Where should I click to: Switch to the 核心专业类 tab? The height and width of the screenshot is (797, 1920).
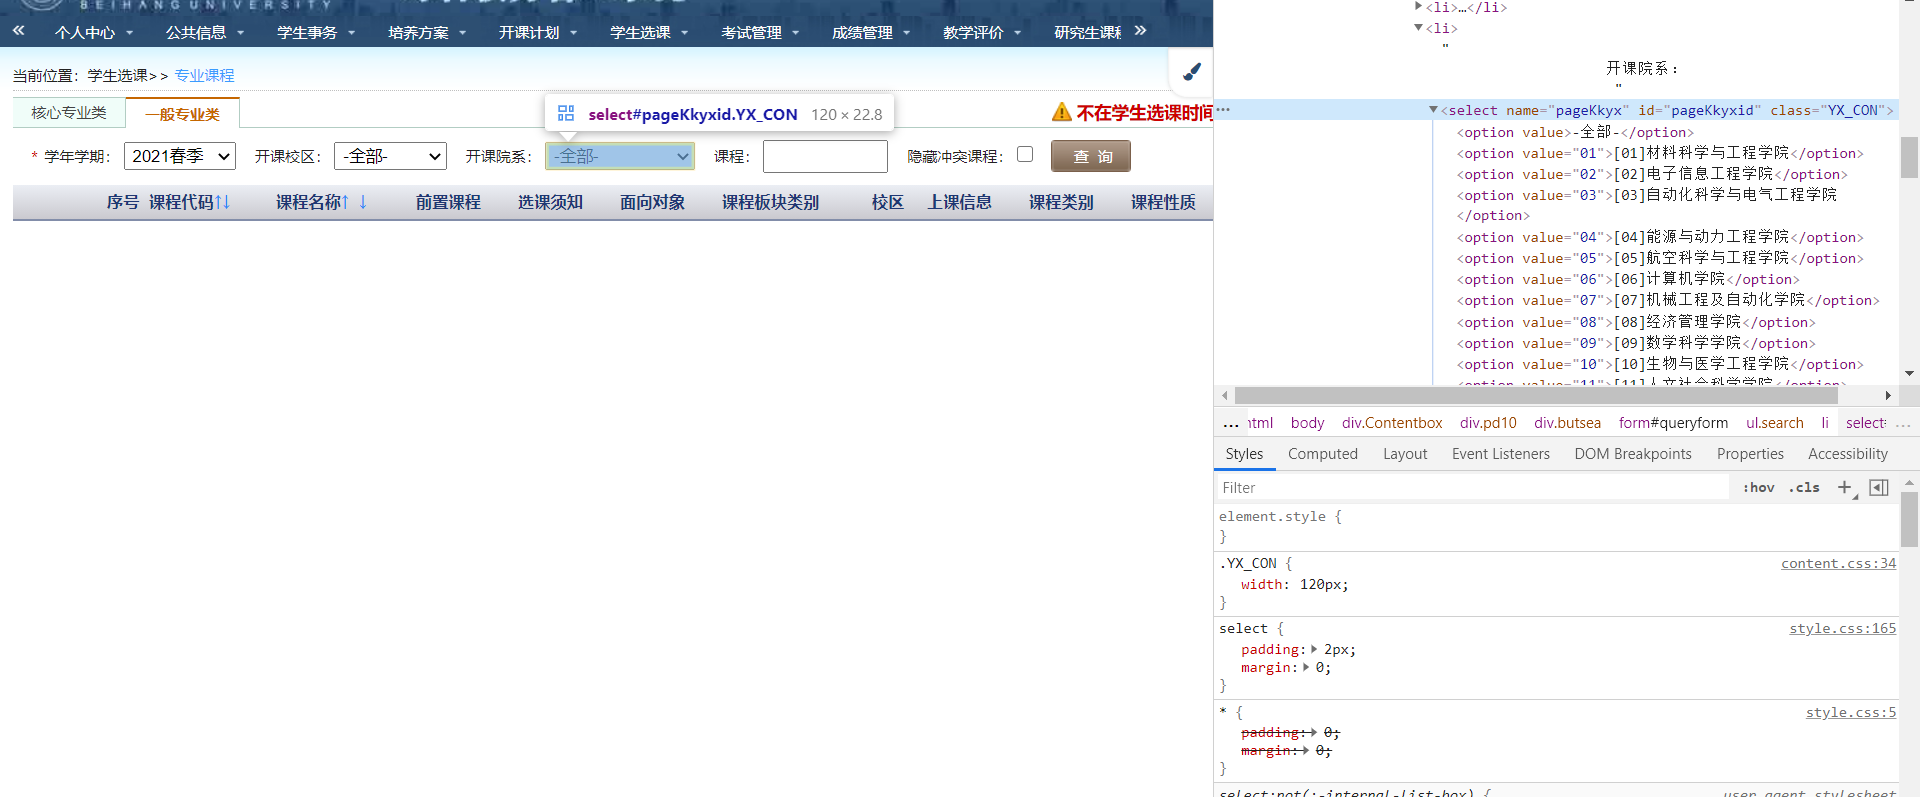(69, 113)
